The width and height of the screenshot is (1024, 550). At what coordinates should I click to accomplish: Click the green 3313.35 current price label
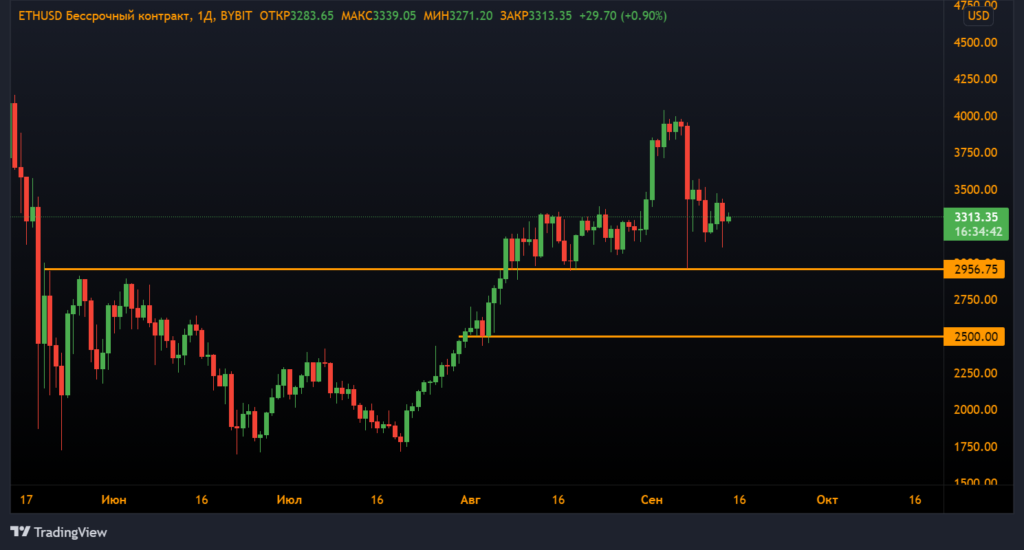(x=977, y=216)
